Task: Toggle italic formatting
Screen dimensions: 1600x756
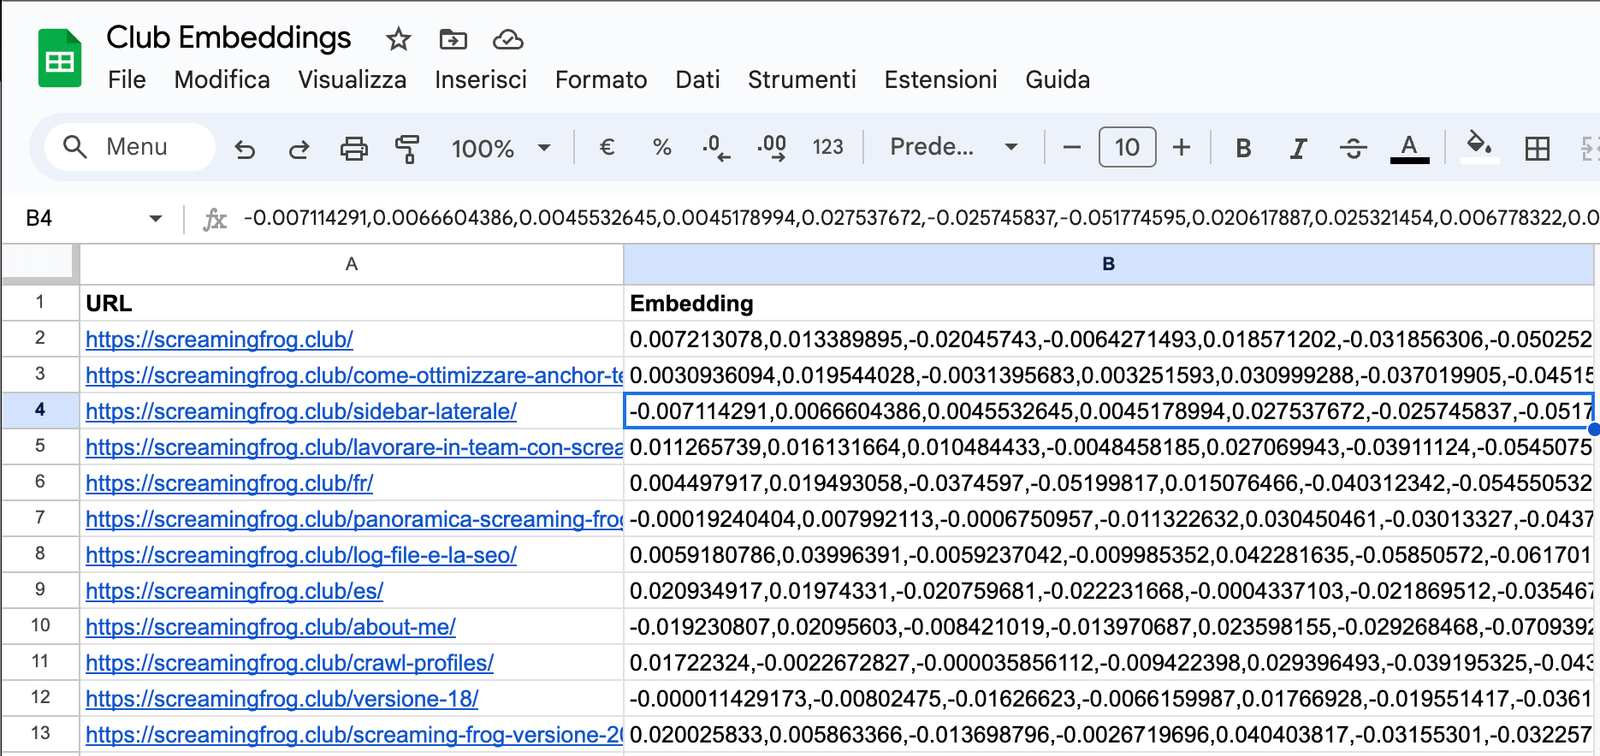Action: tap(1298, 148)
